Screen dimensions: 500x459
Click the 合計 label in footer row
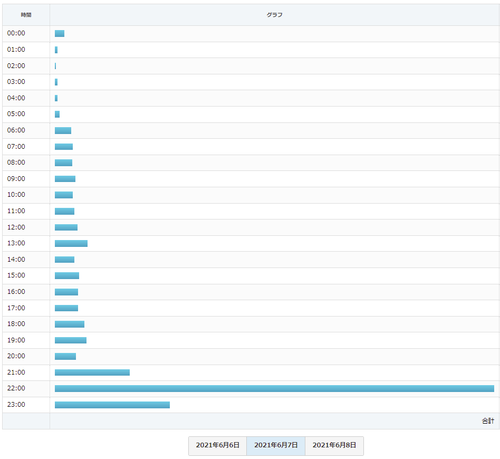[x=488, y=421]
